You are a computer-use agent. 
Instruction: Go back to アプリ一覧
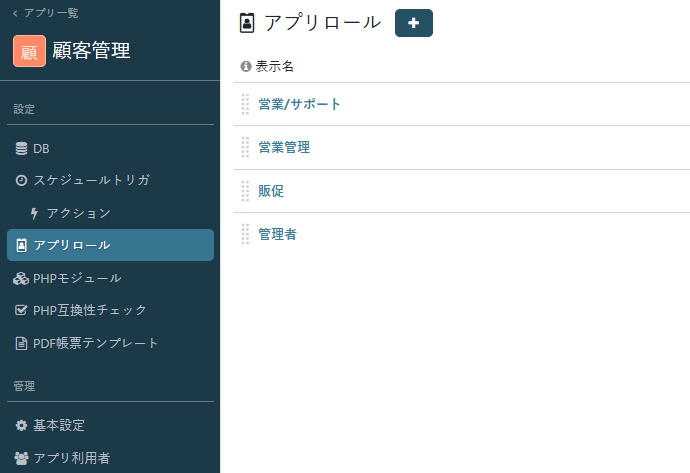click(x=45, y=13)
